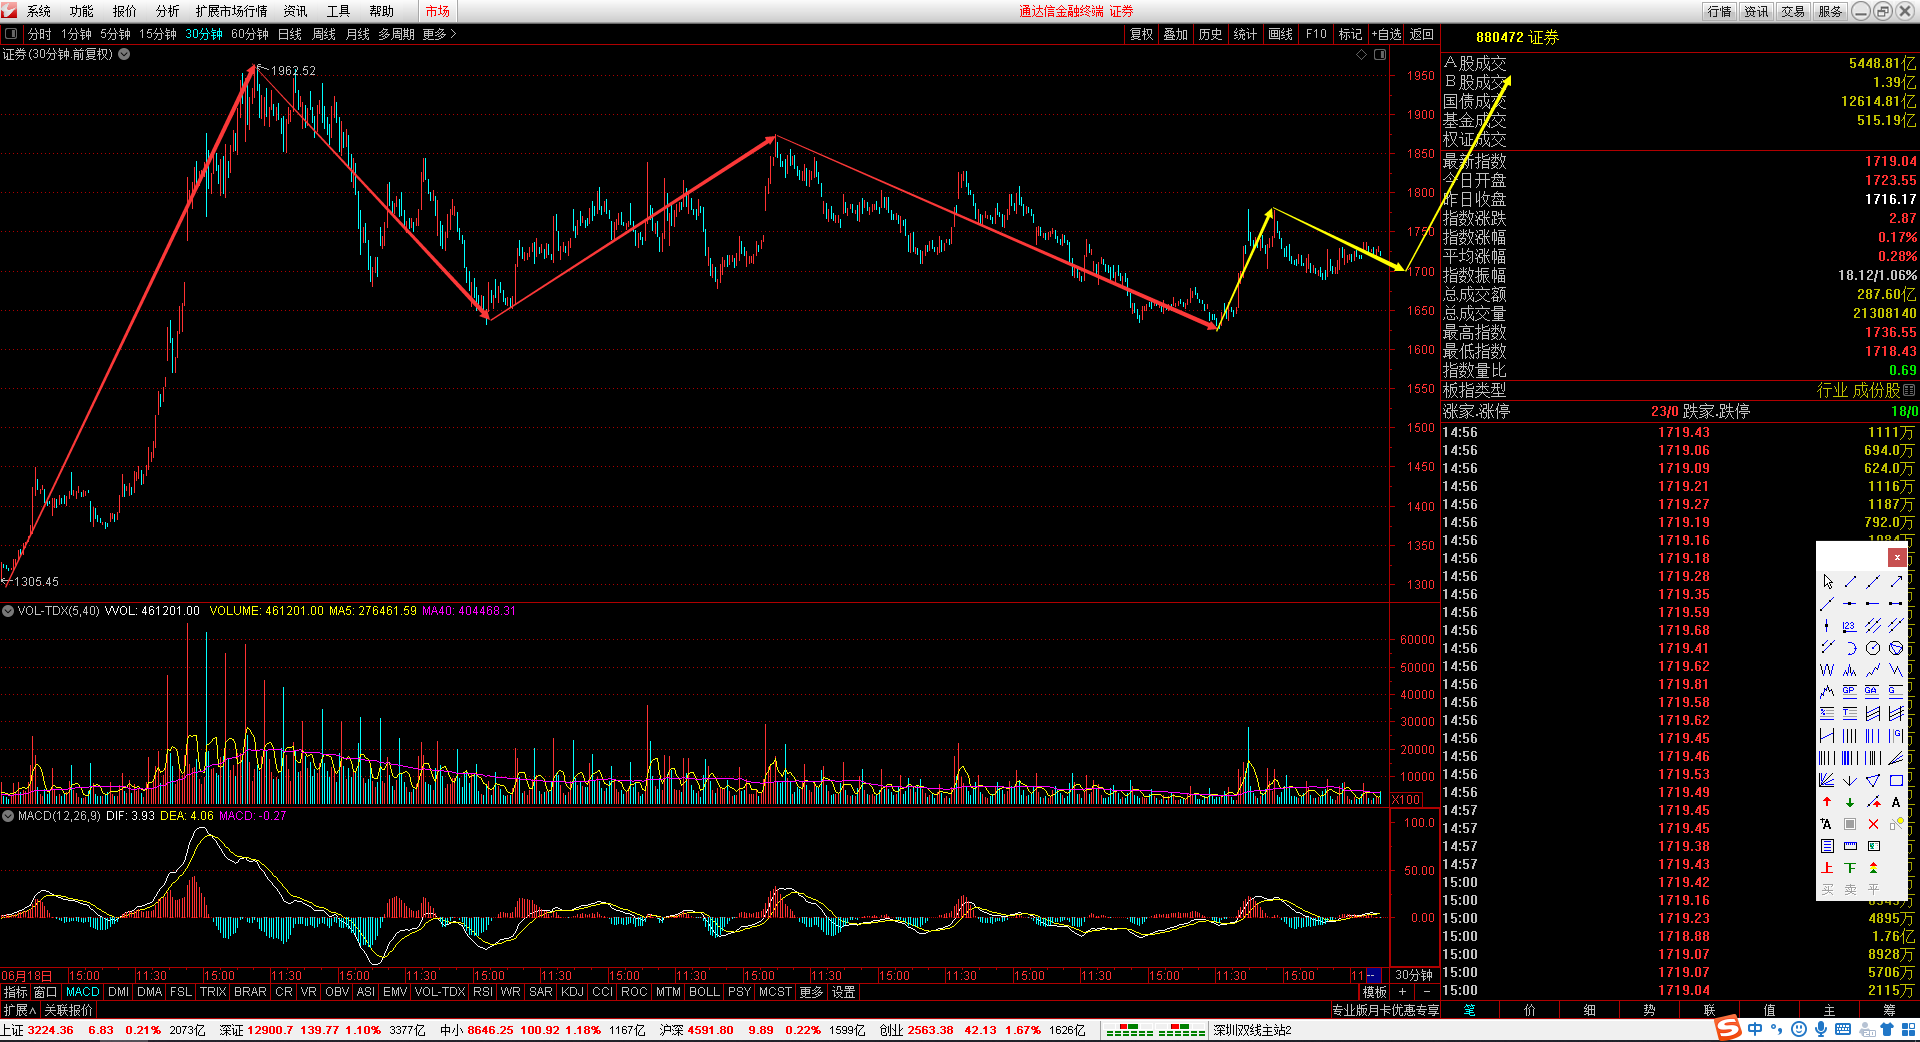Viewport: 1920px width, 1042px height.
Task: Pick the rectangle drawing tool
Action: tap(1896, 780)
